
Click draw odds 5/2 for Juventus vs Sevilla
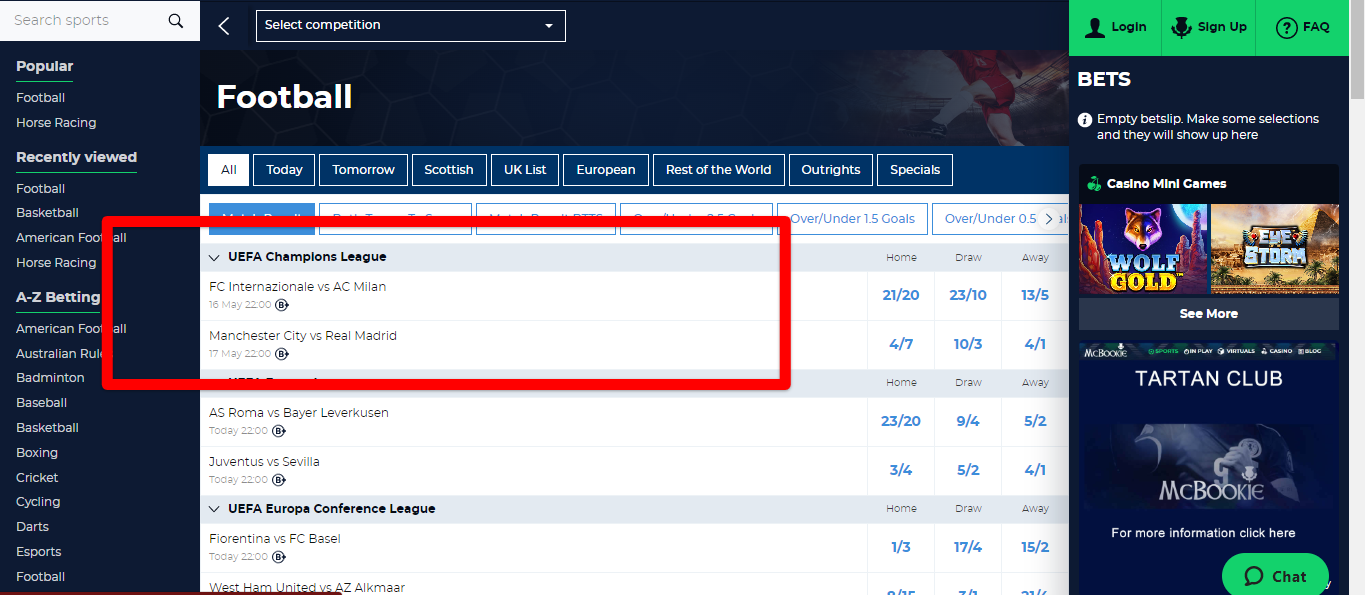click(968, 471)
